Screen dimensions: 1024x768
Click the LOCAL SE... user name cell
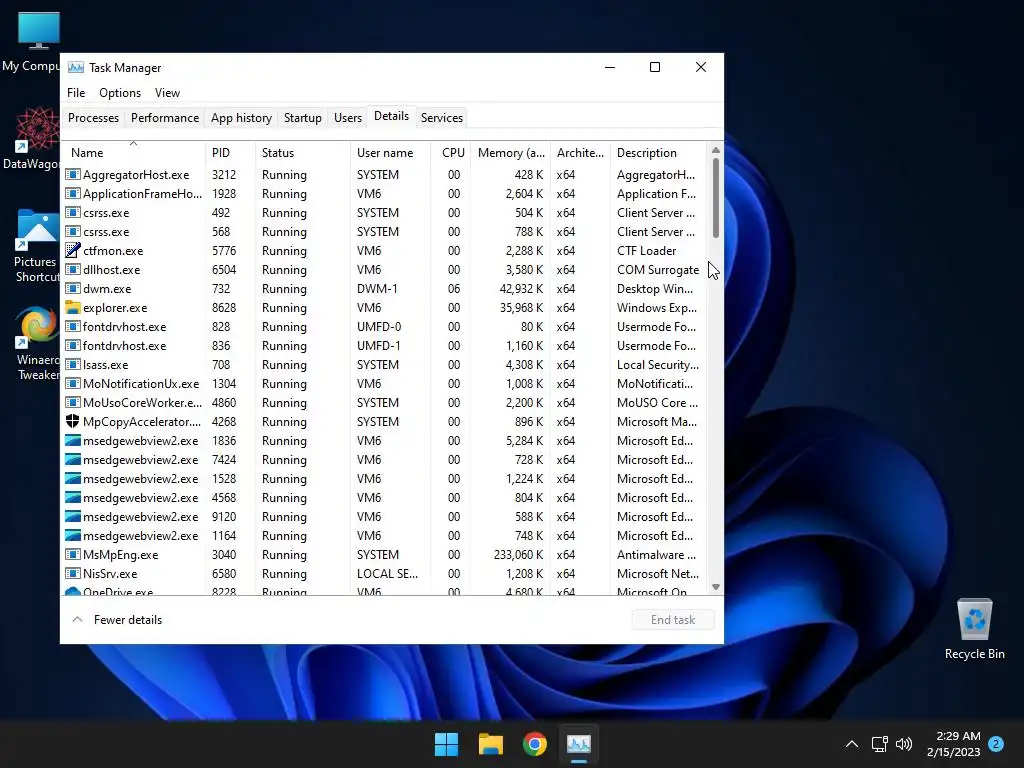click(387, 573)
